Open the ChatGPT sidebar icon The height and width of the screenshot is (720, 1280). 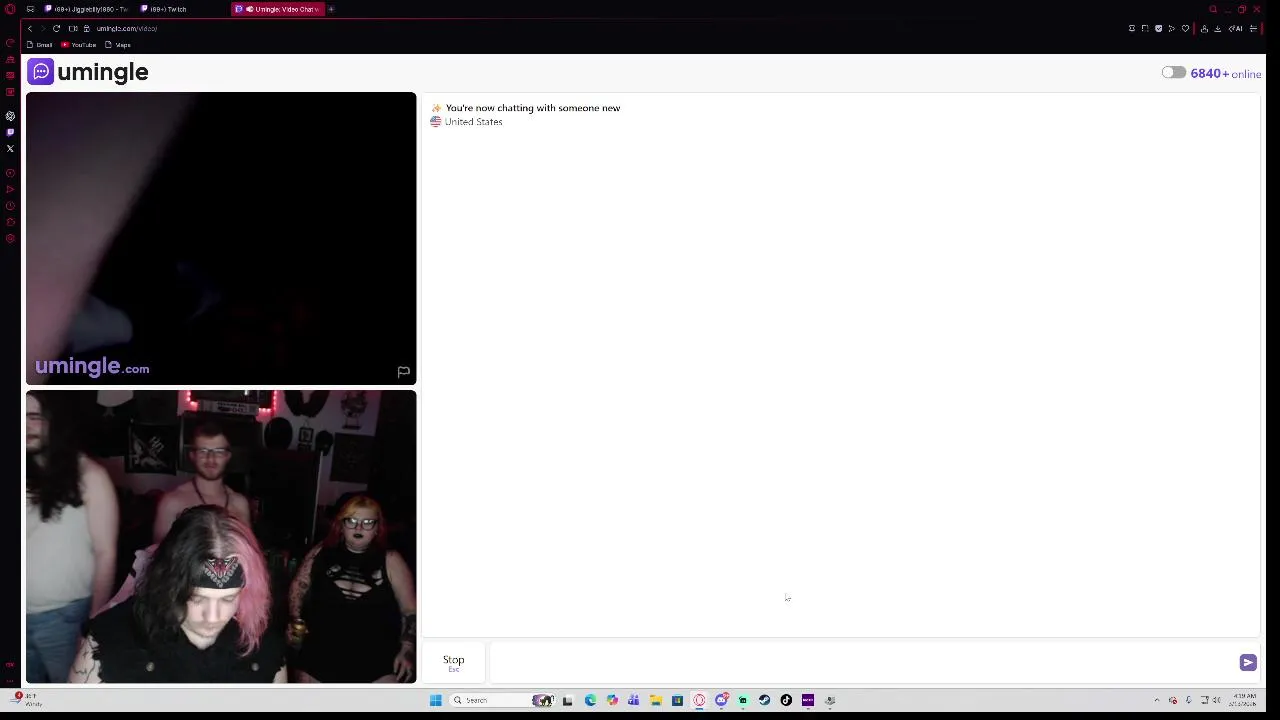(x=10, y=116)
